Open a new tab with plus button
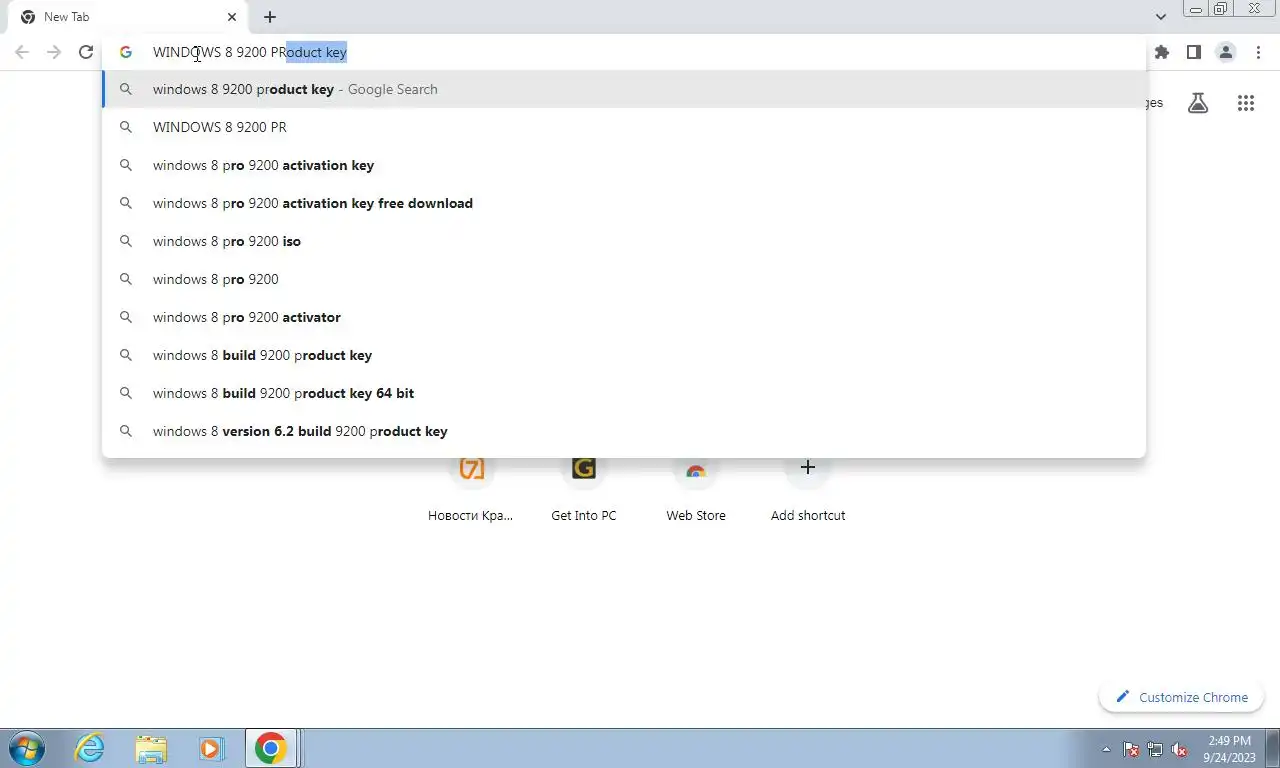The height and width of the screenshot is (768, 1280). pyautogui.click(x=270, y=17)
